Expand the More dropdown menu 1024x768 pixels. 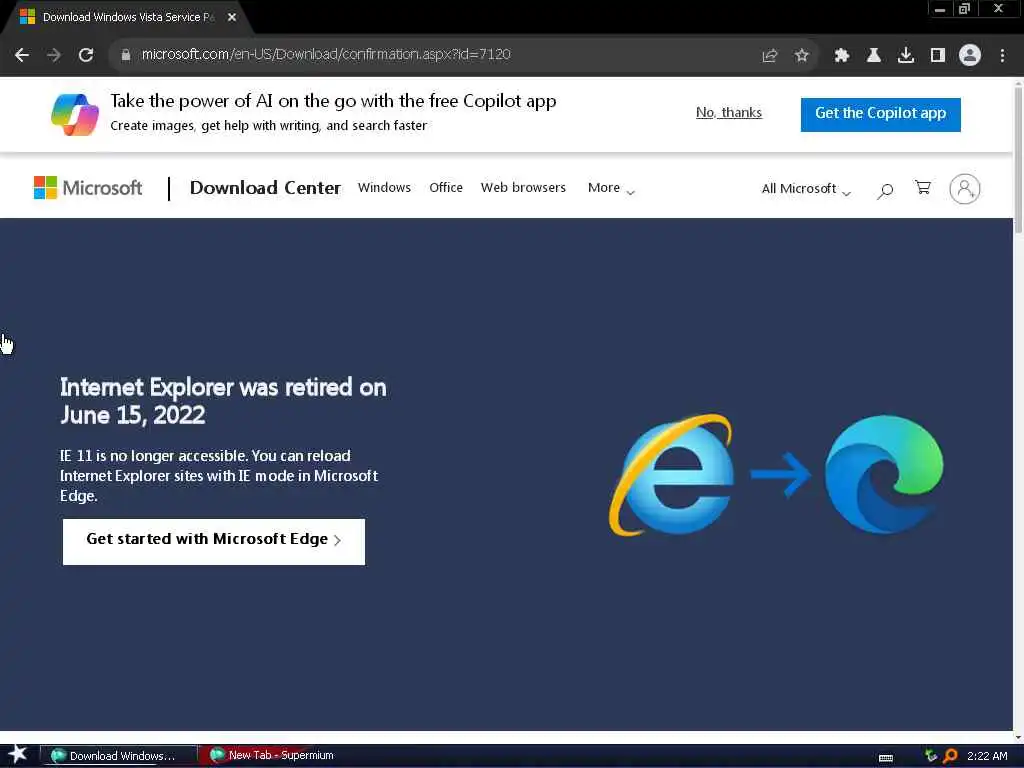[611, 188]
